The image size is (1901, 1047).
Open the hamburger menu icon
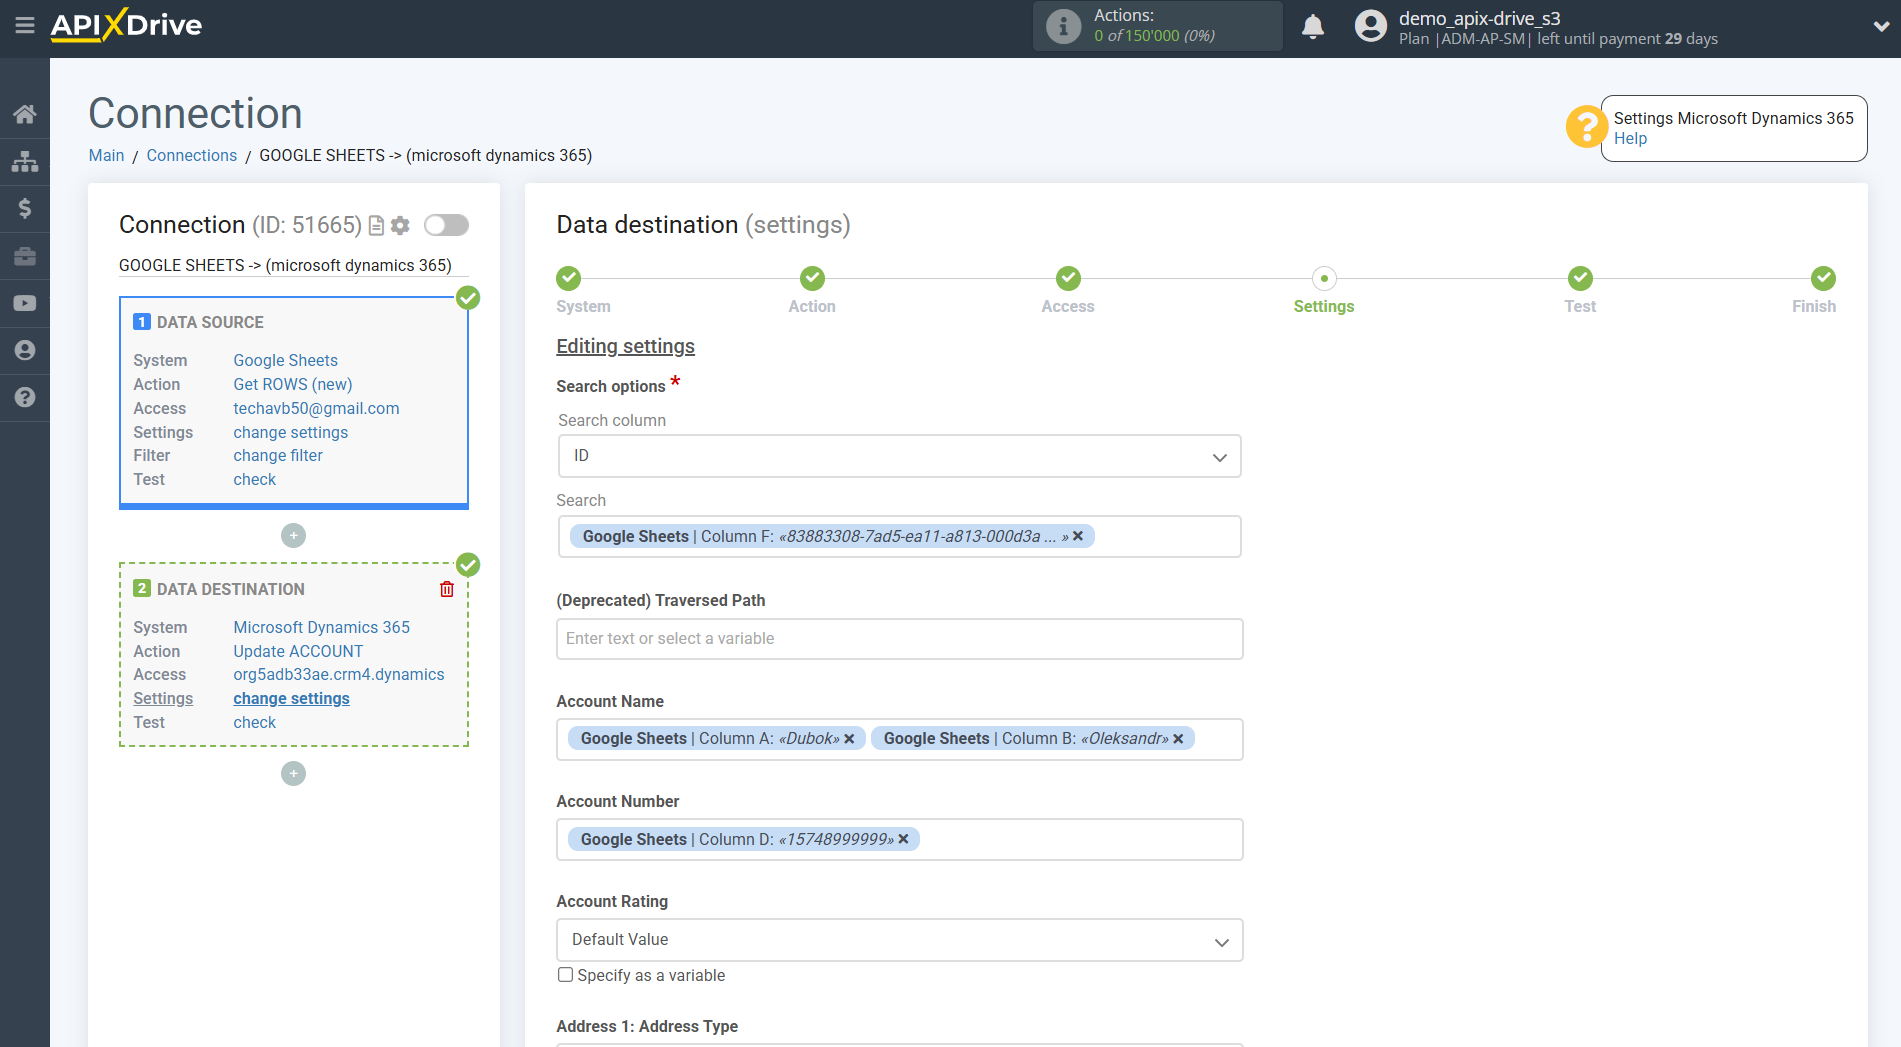click(25, 25)
